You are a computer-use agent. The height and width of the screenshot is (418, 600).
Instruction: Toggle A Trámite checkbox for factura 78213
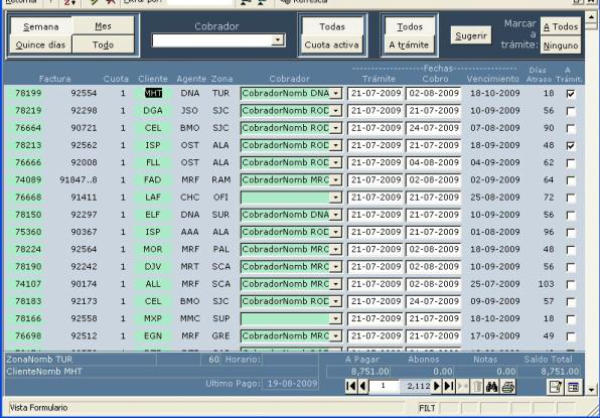click(x=571, y=145)
